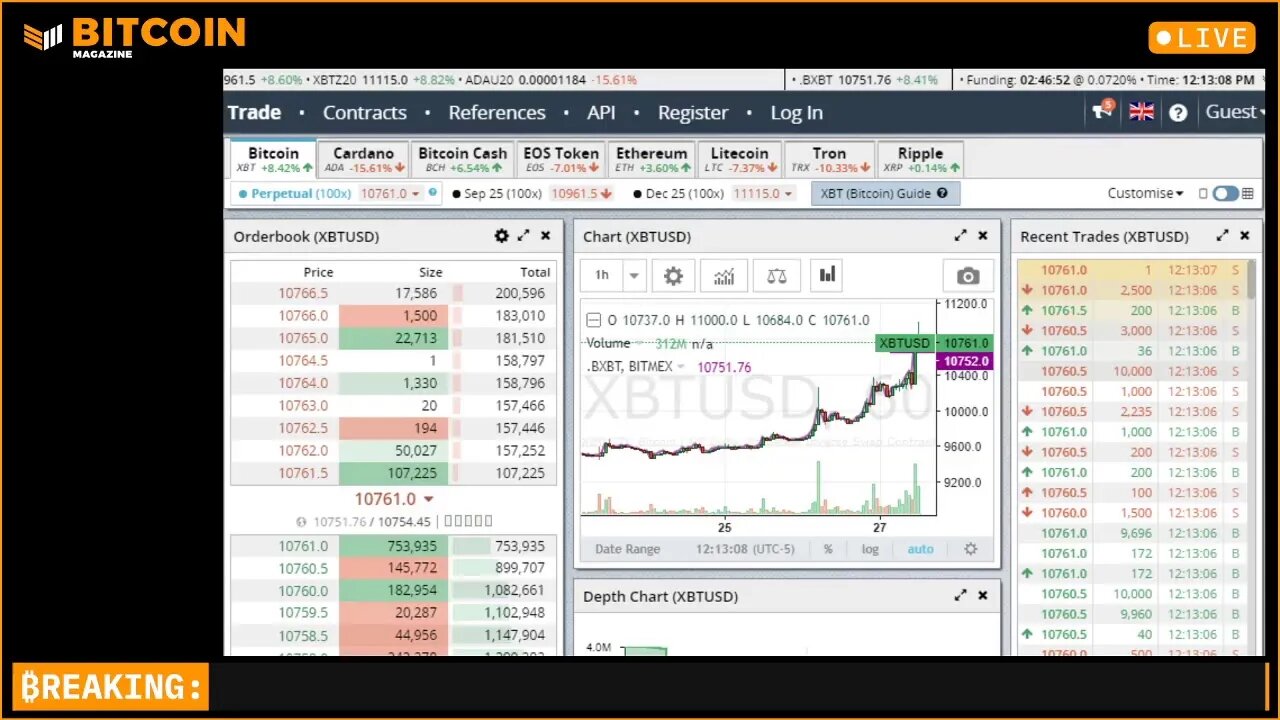Screen dimensions: 1280x720
Task: Click the Log In link
Action: pyautogui.click(x=797, y=113)
